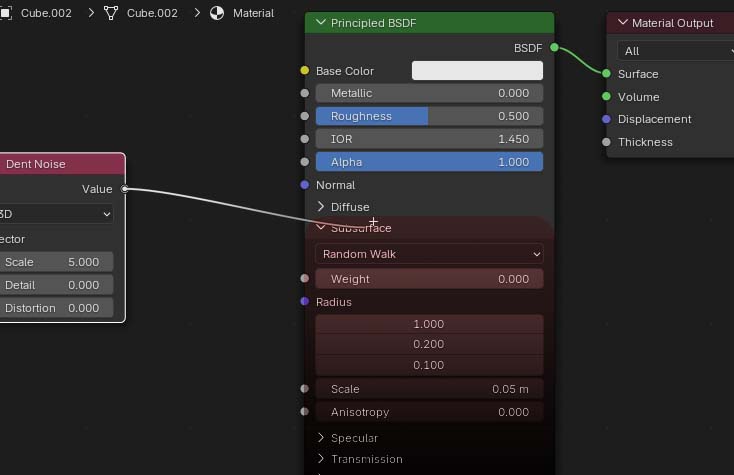
Task: Open the Random Walk subsurface method dropdown
Action: click(x=429, y=254)
